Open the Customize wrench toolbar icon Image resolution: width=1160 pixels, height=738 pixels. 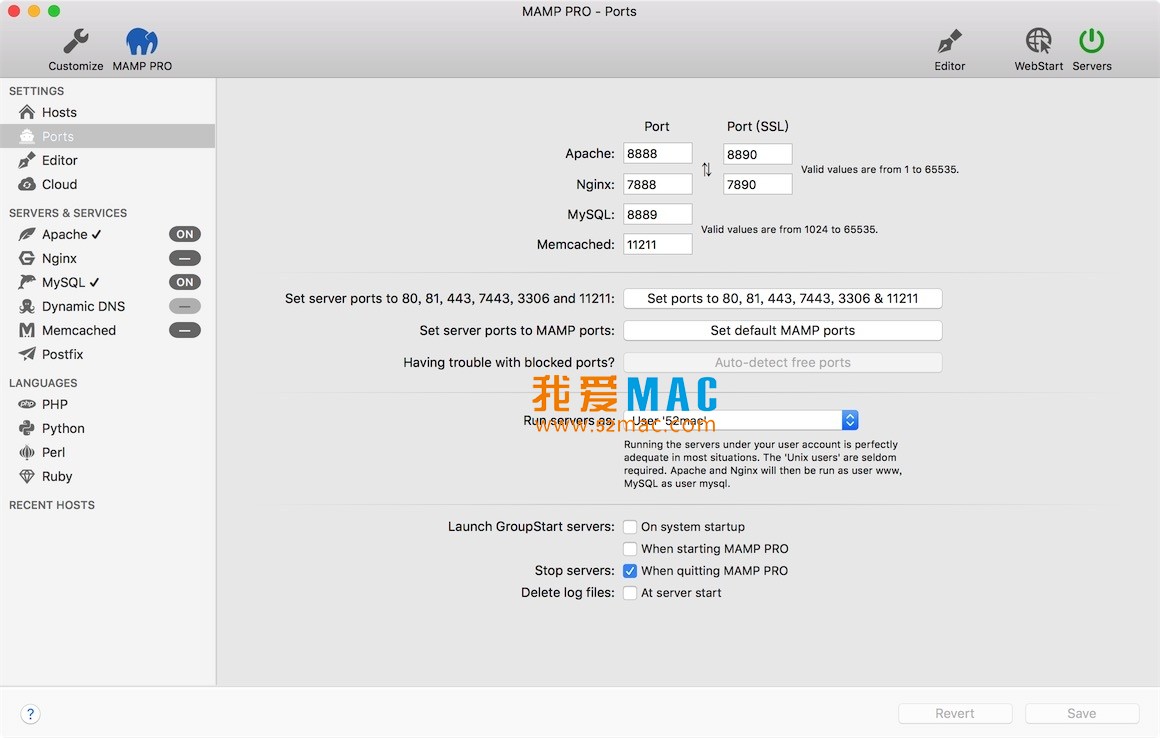pyautogui.click(x=75, y=41)
